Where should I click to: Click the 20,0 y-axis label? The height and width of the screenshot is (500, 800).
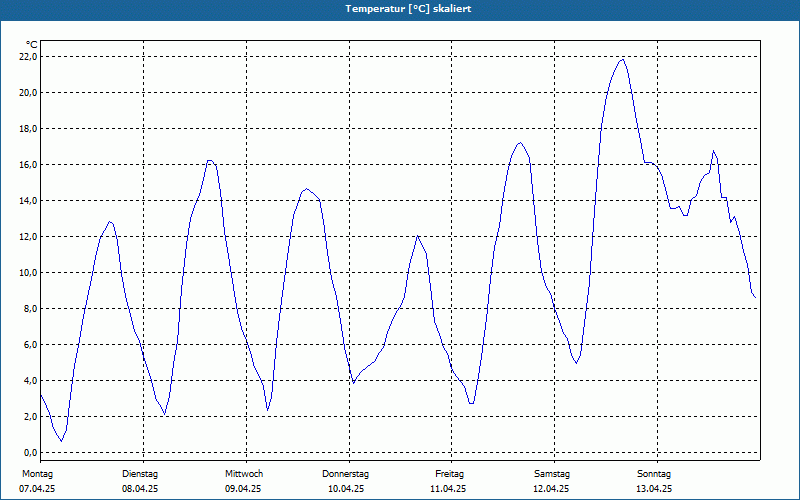(x=28, y=93)
